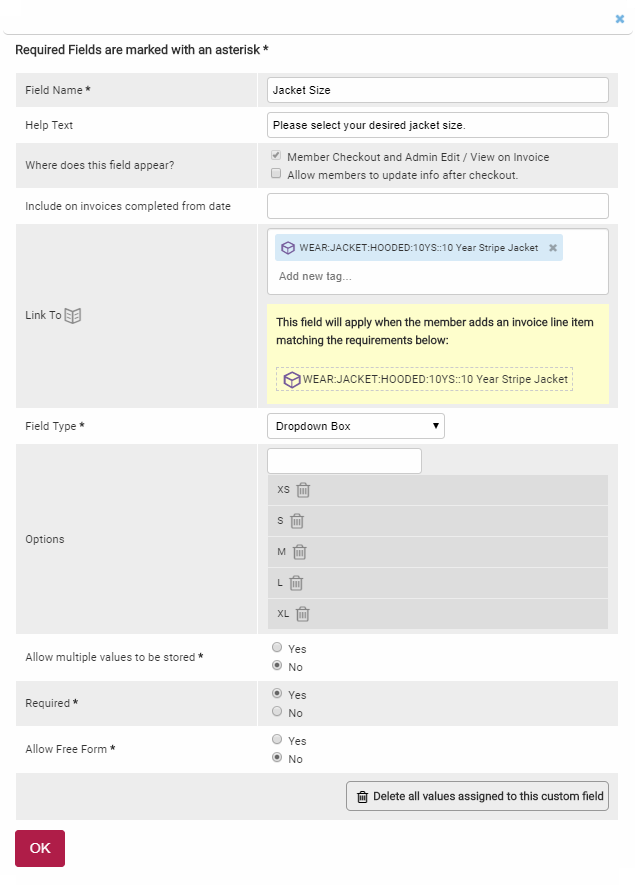Close the dialog with top-right X

coord(620,18)
